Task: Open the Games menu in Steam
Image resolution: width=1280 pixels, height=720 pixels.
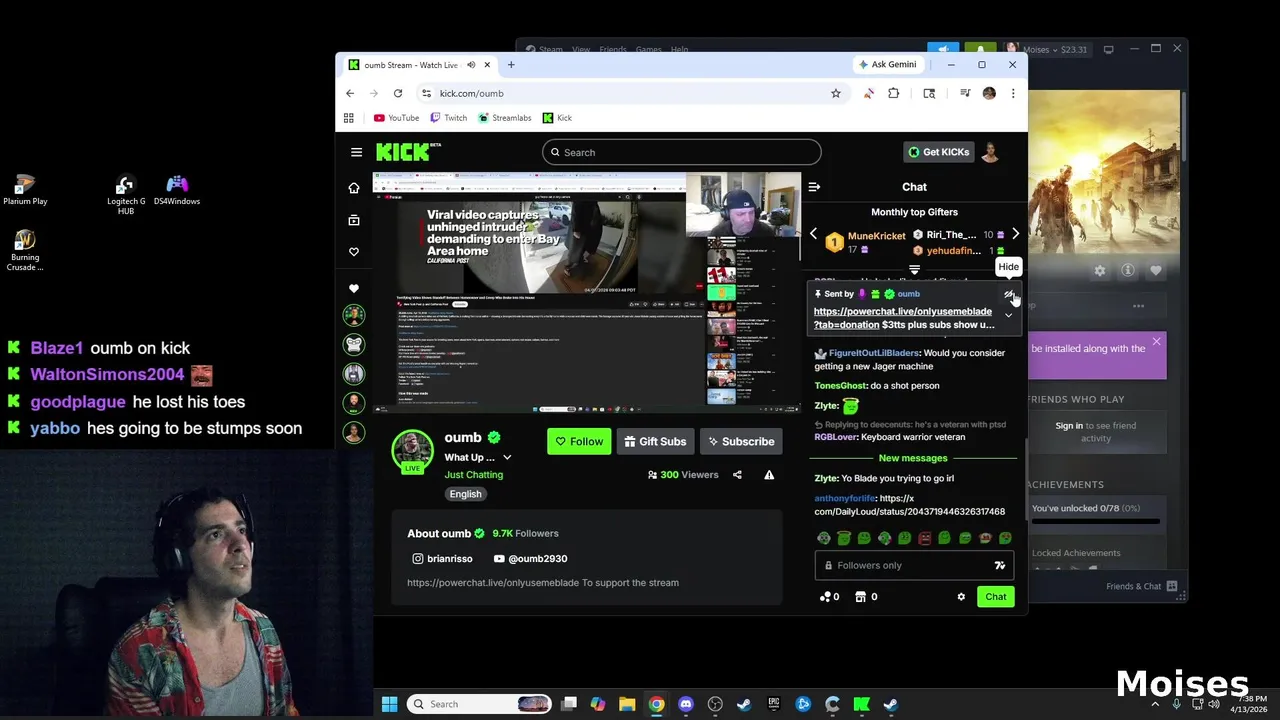Action: [x=648, y=49]
